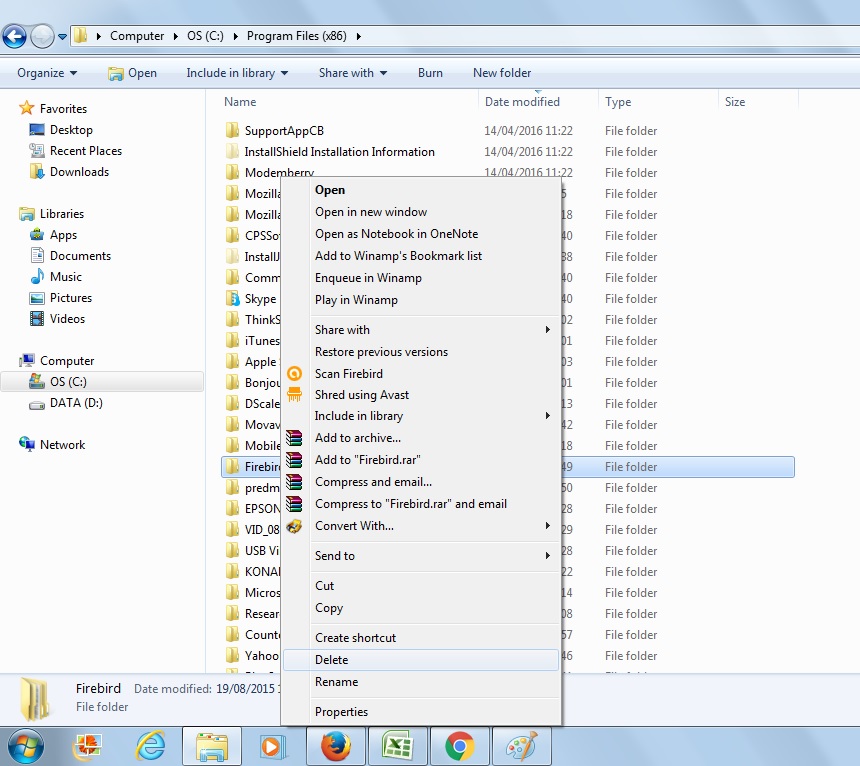Click the Open toolbar button
This screenshot has width=860, height=766.
132,73
